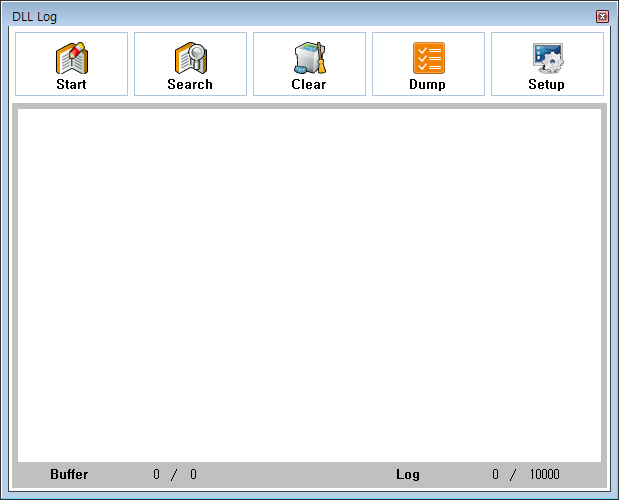Close the DLL Log window
The width and height of the screenshot is (620, 500).
602,17
